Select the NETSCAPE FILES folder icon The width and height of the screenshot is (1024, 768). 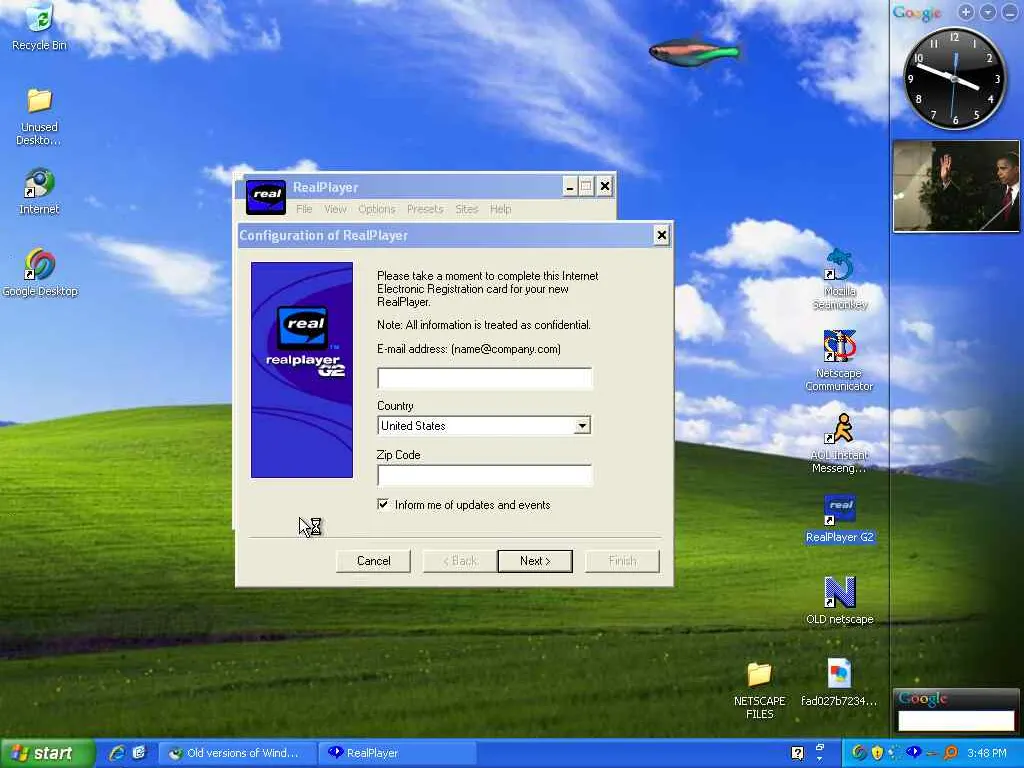click(760, 690)
